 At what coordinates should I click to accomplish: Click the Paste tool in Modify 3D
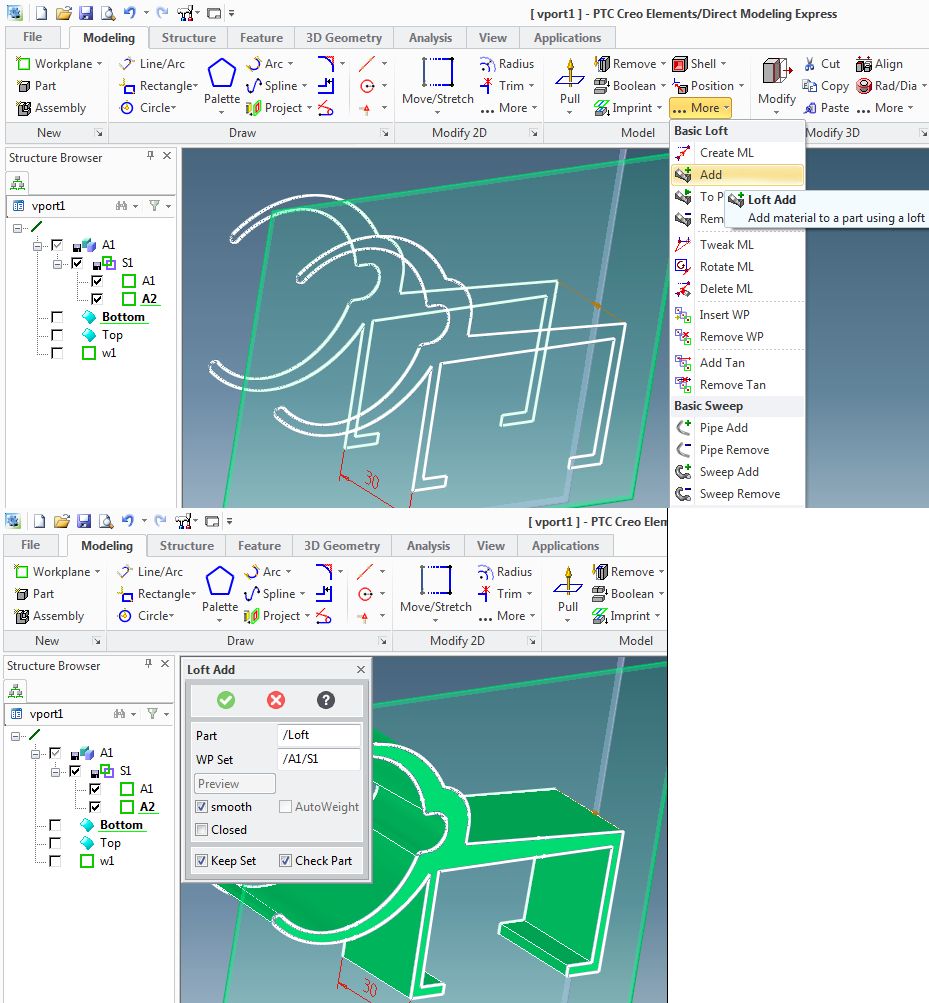click(827, 107)
